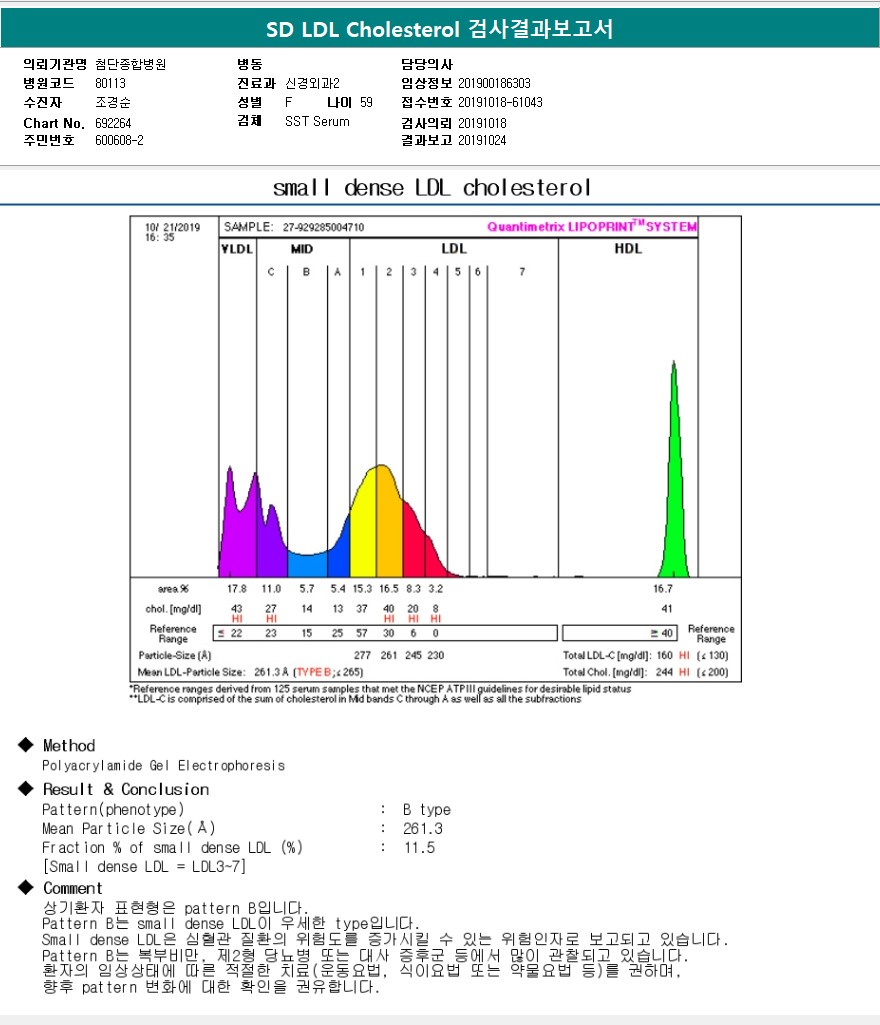Image resolution: width=880 pixels, height=1025 pixels.
Task: Click the HDL column header in chart
Action: [627, 249]
